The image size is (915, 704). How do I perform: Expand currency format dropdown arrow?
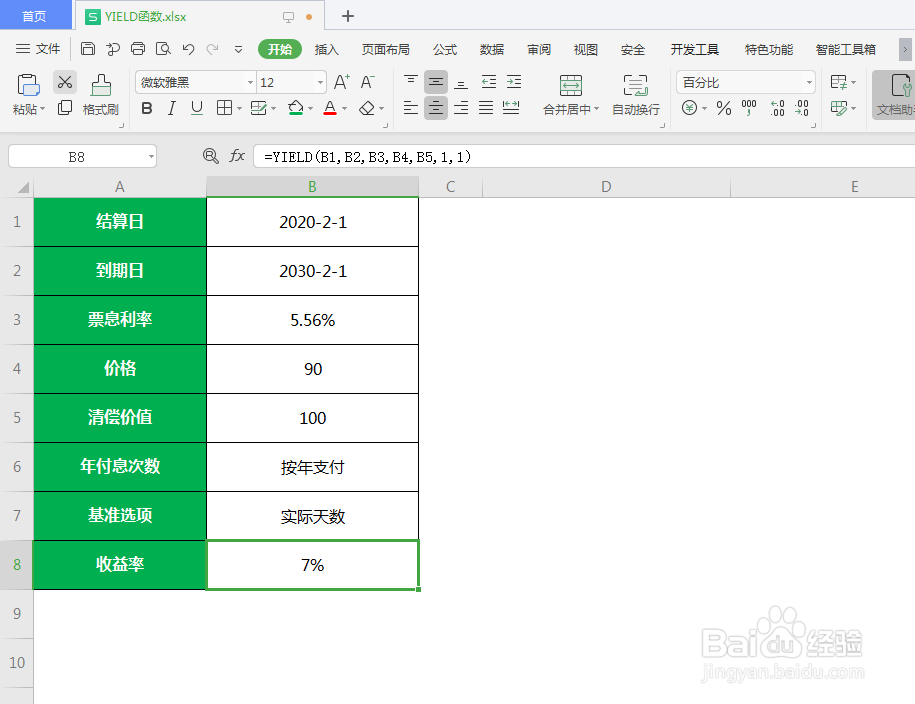[704, 109]
